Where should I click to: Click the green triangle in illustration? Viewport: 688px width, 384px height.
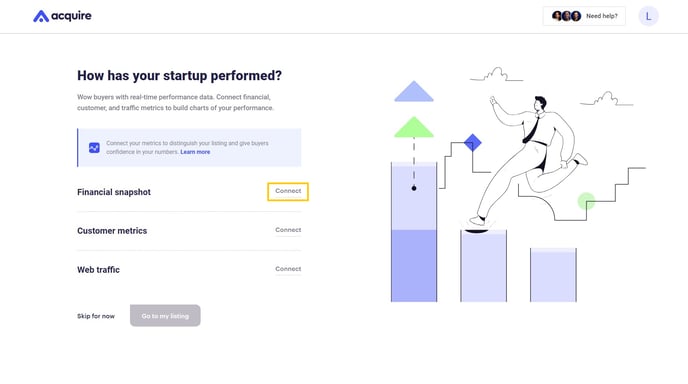[x=414, y=127]
